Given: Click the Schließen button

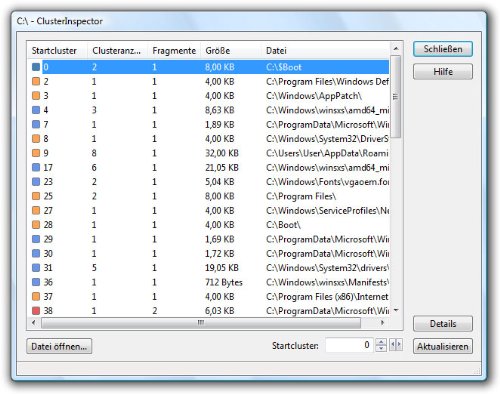Looking at the screenshot, I should (443, 49).
